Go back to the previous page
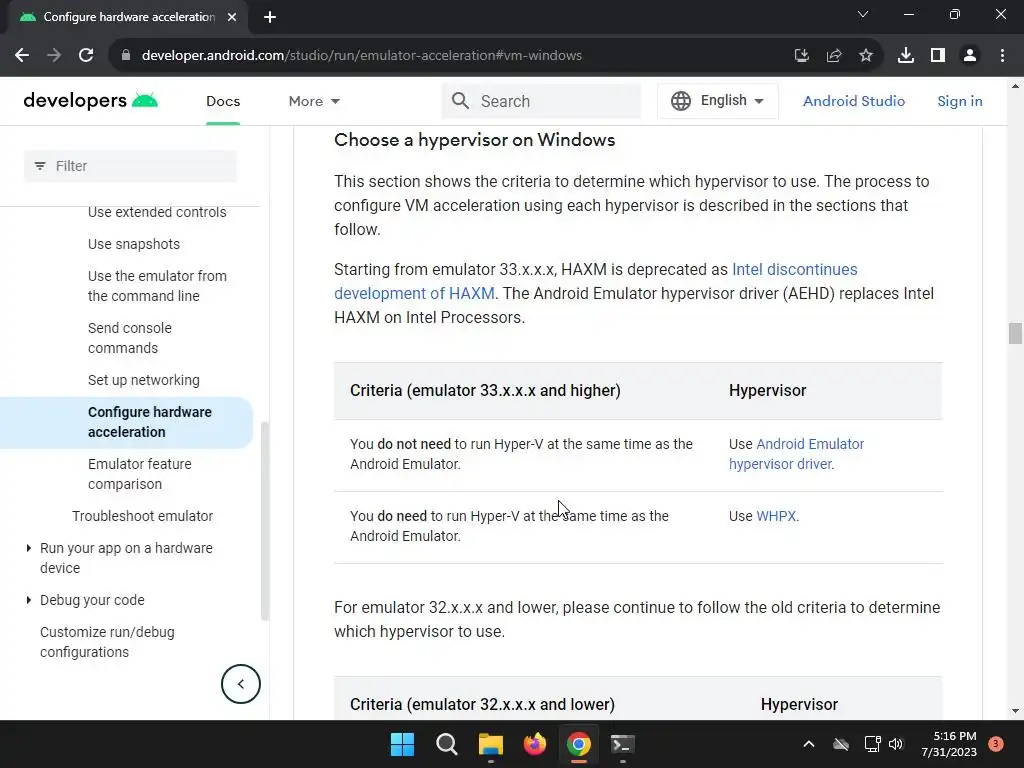The height and width of the screenshot is (768, 1024). click(22, 56)
